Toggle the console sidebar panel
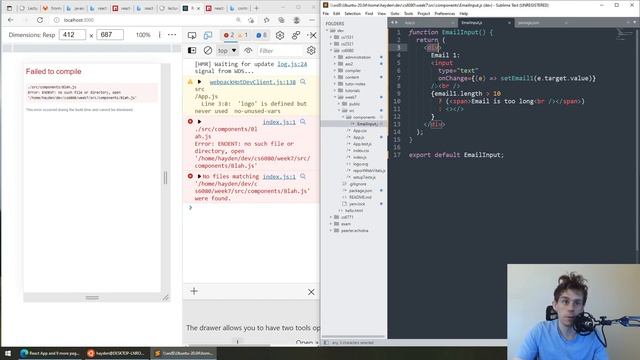The image size is (640, 360). point(192,51)
